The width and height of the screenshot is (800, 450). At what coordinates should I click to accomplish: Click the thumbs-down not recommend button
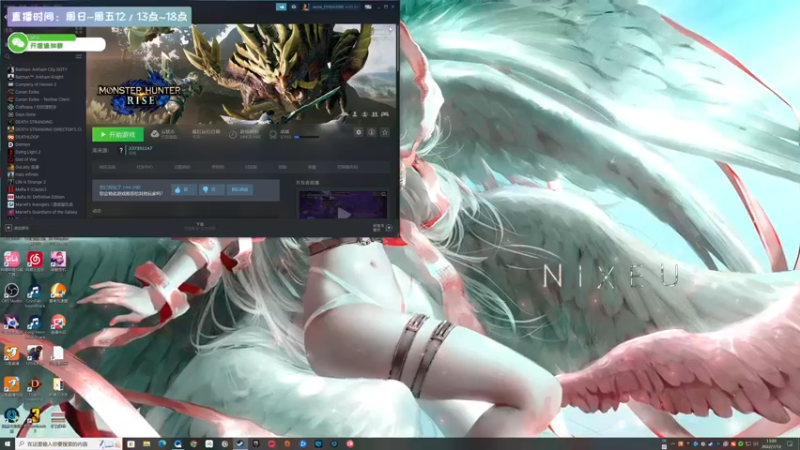(x=211, y=189)
